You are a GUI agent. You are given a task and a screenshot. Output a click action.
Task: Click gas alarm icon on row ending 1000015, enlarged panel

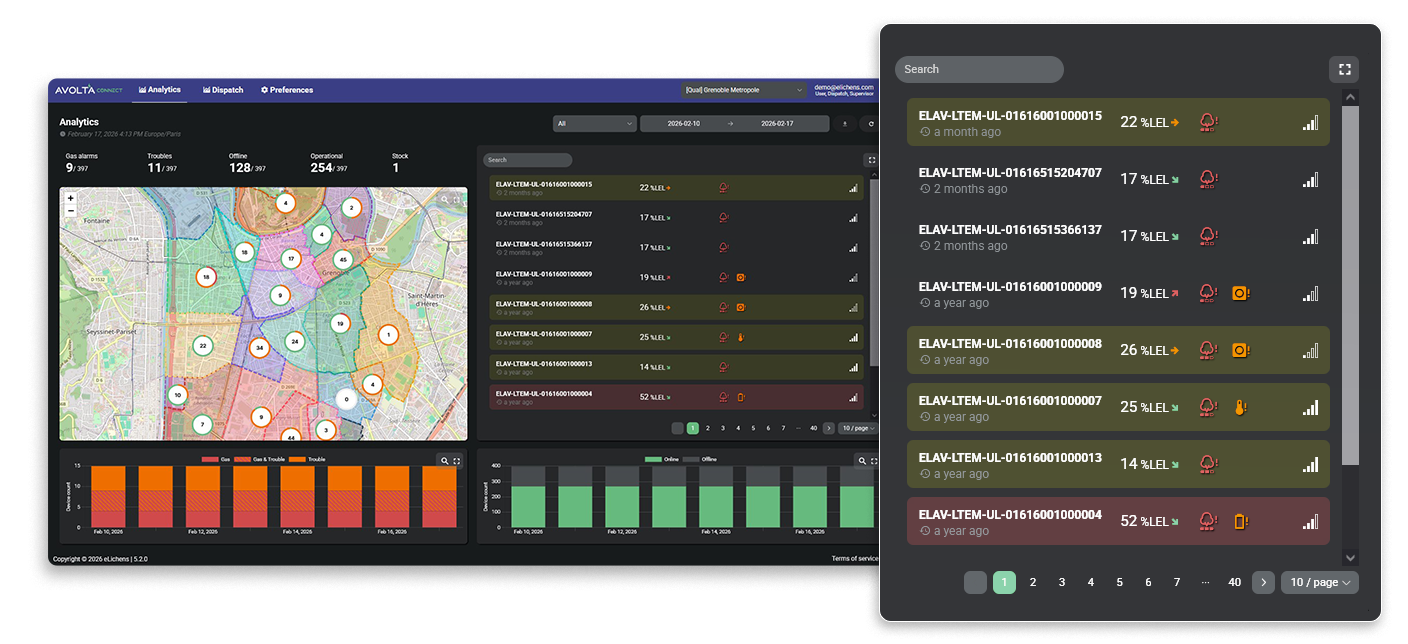[1208, 122]
